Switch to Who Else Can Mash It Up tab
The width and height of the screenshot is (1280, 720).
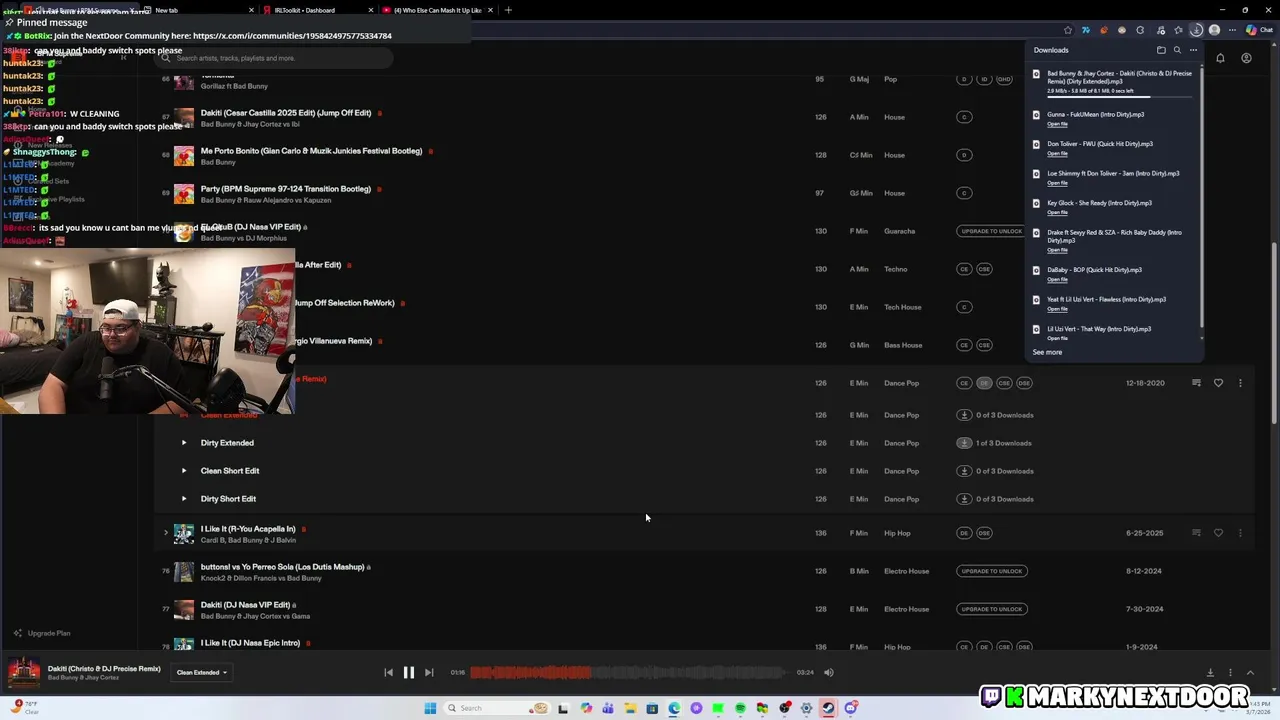point(438,10)
